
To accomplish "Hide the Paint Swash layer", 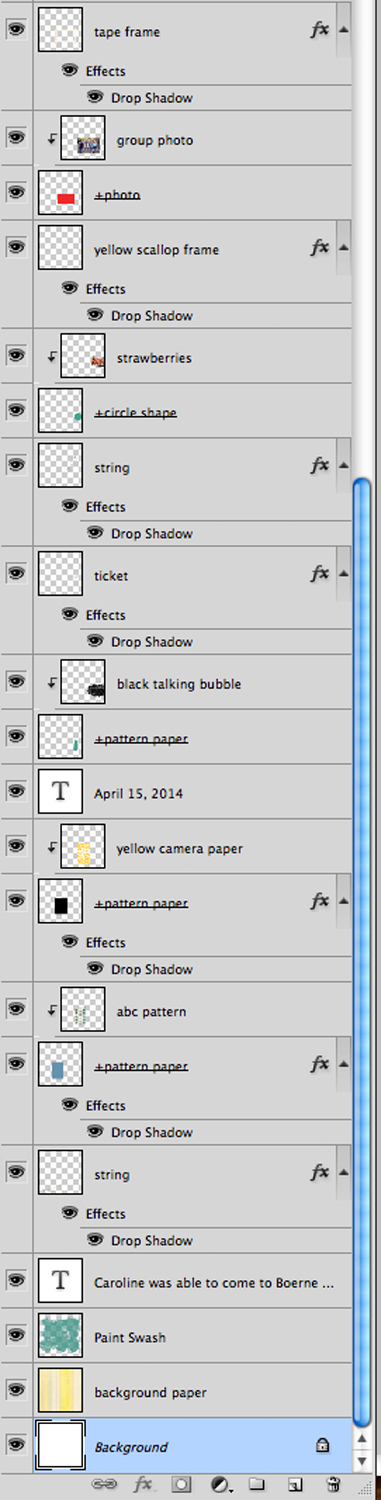I will pyautogui.click(x=16, y=1336).
